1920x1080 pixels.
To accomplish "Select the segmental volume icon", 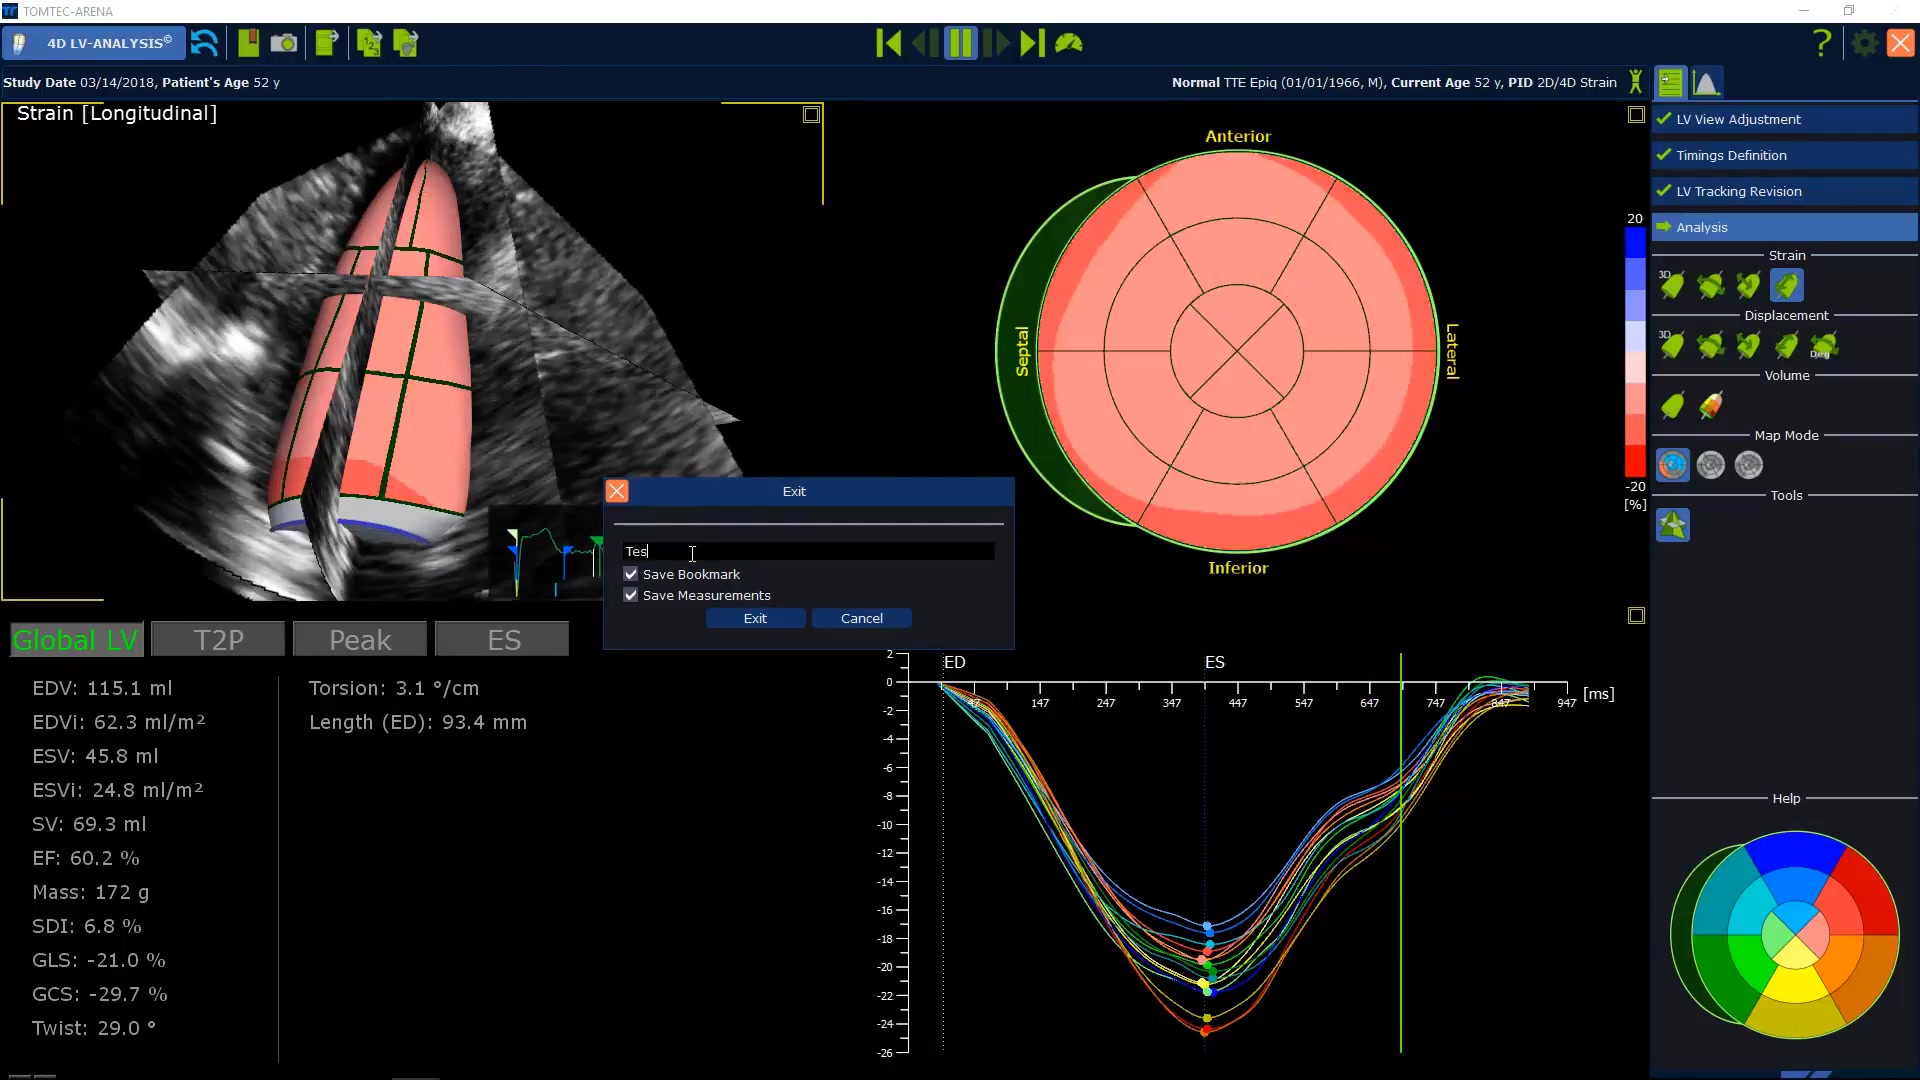I will pos(1711,405).
